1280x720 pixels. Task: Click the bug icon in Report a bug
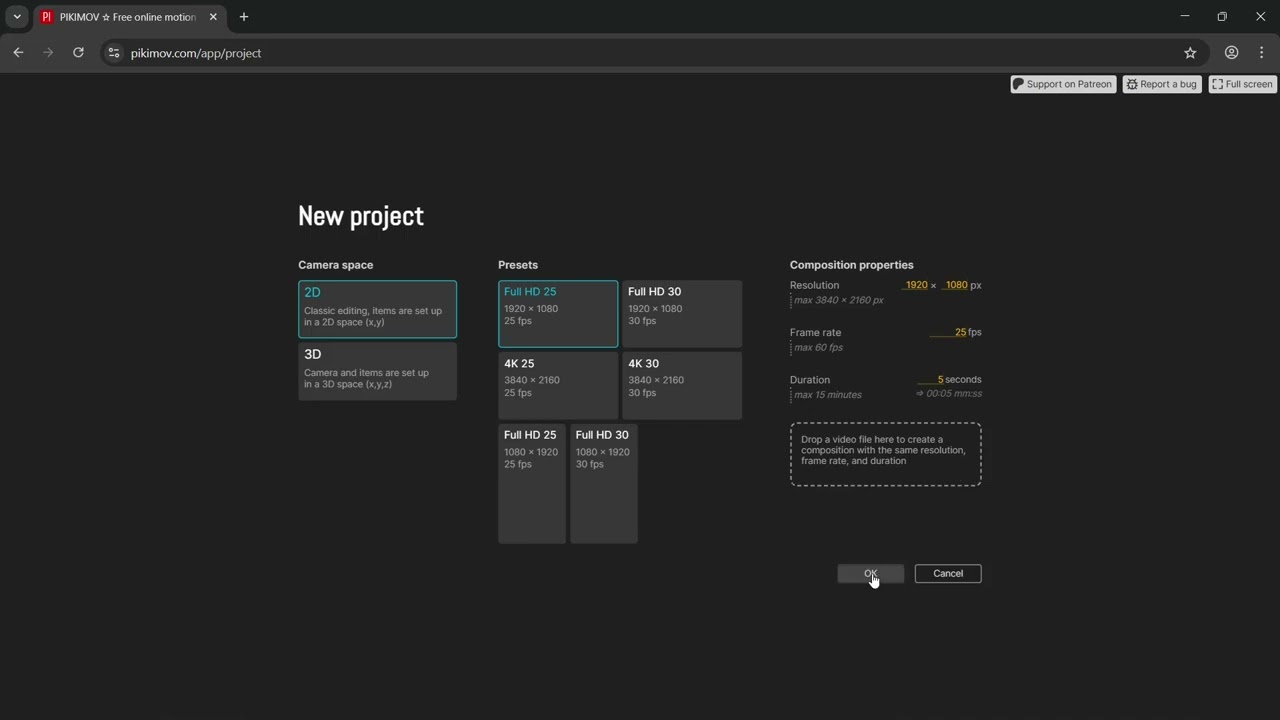pyautogui.click(x=1132, y=84)
